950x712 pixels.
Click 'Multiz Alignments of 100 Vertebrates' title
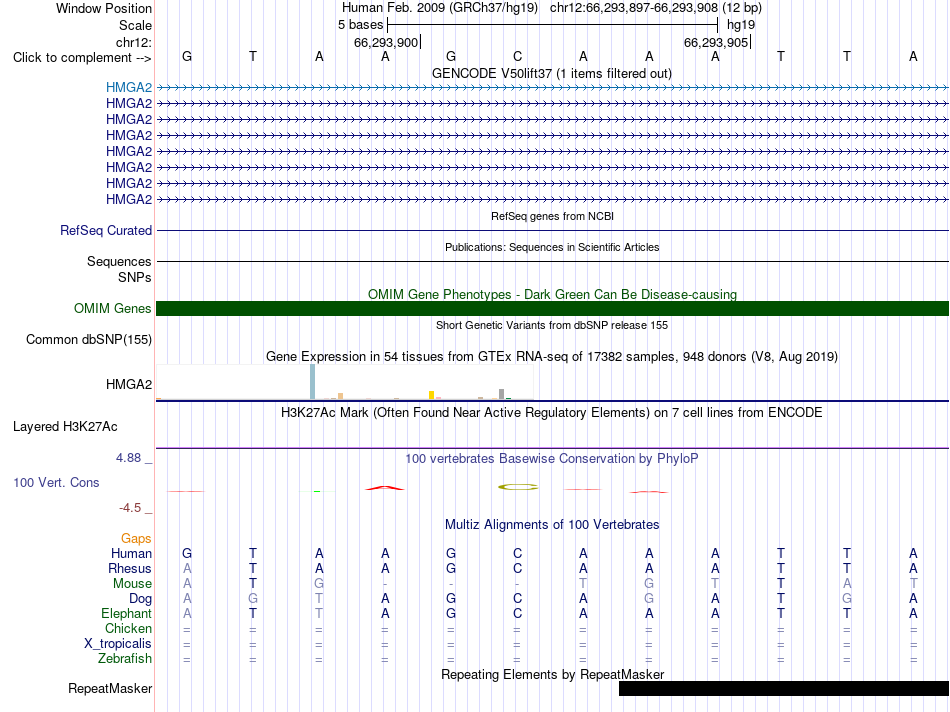coord(552,525)
